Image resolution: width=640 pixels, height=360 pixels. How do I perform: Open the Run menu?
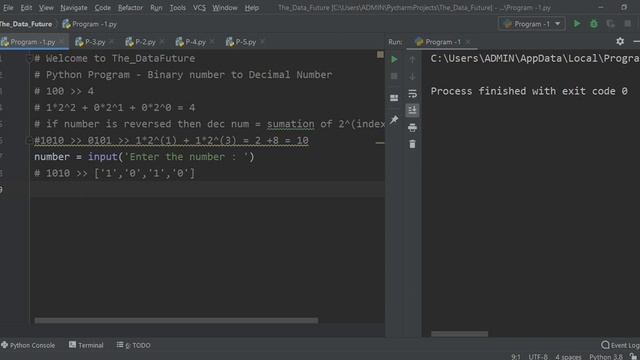coord(156,8)
